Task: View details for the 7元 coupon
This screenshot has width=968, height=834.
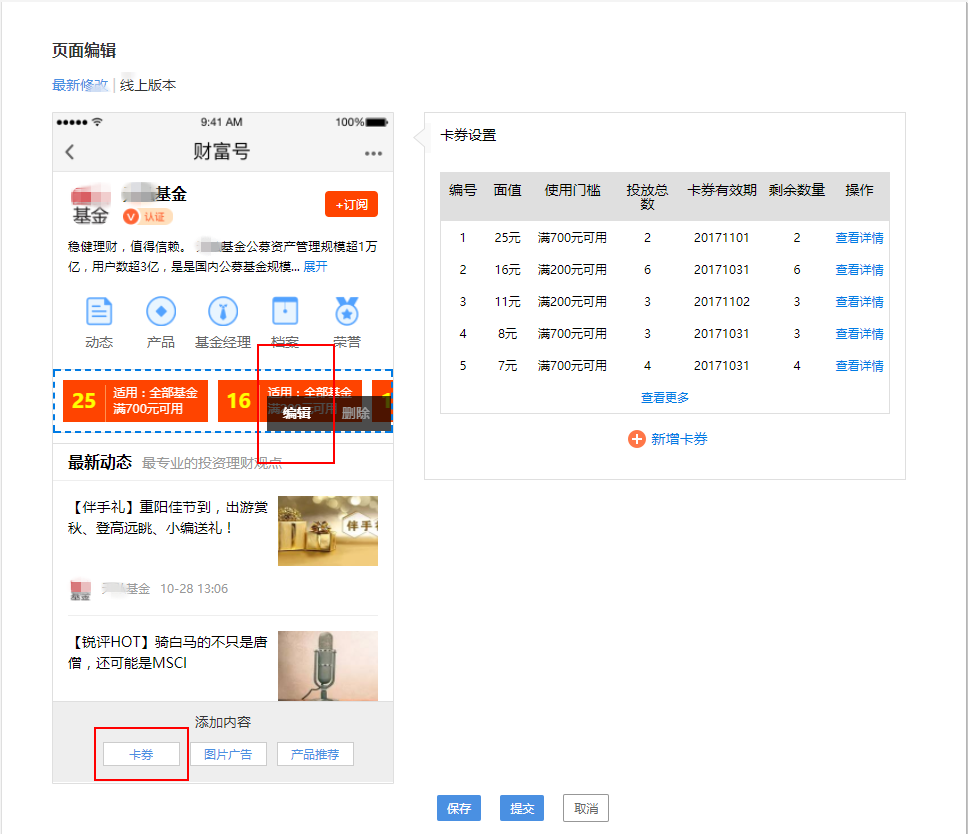Action: [x=859, y=366]
